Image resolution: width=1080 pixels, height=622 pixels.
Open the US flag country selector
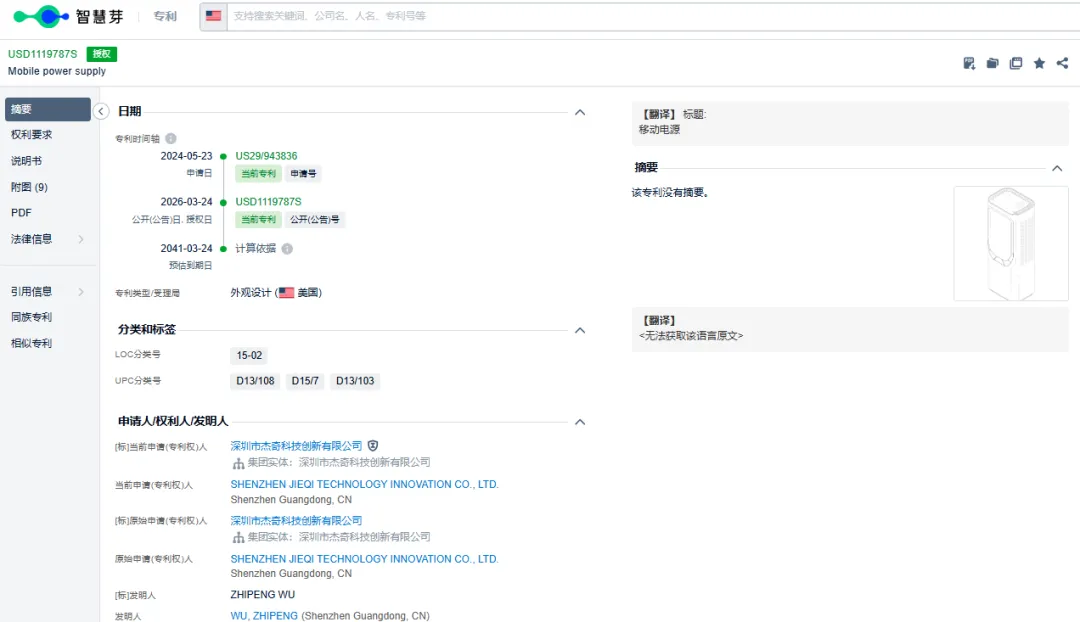click(x=214, y=16)
